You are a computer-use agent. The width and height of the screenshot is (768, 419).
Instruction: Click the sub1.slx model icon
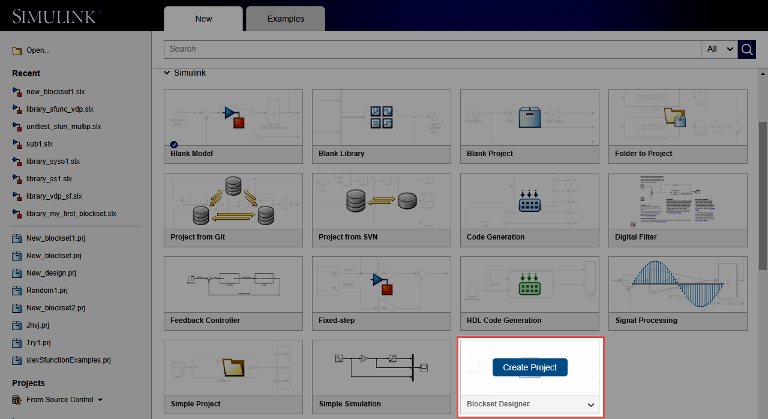pos(17,144)
